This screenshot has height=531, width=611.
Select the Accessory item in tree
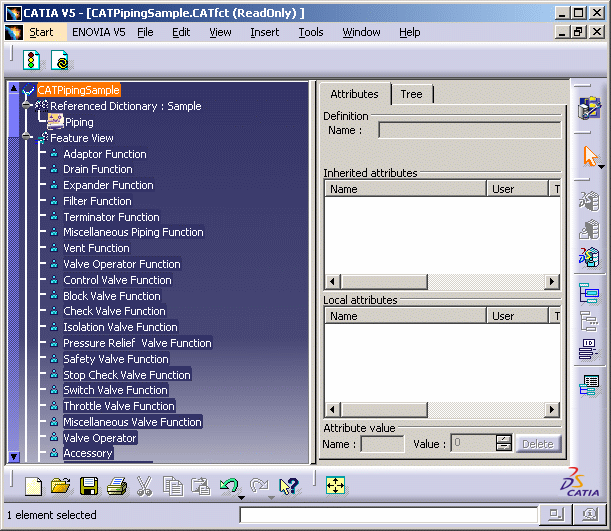88,453
